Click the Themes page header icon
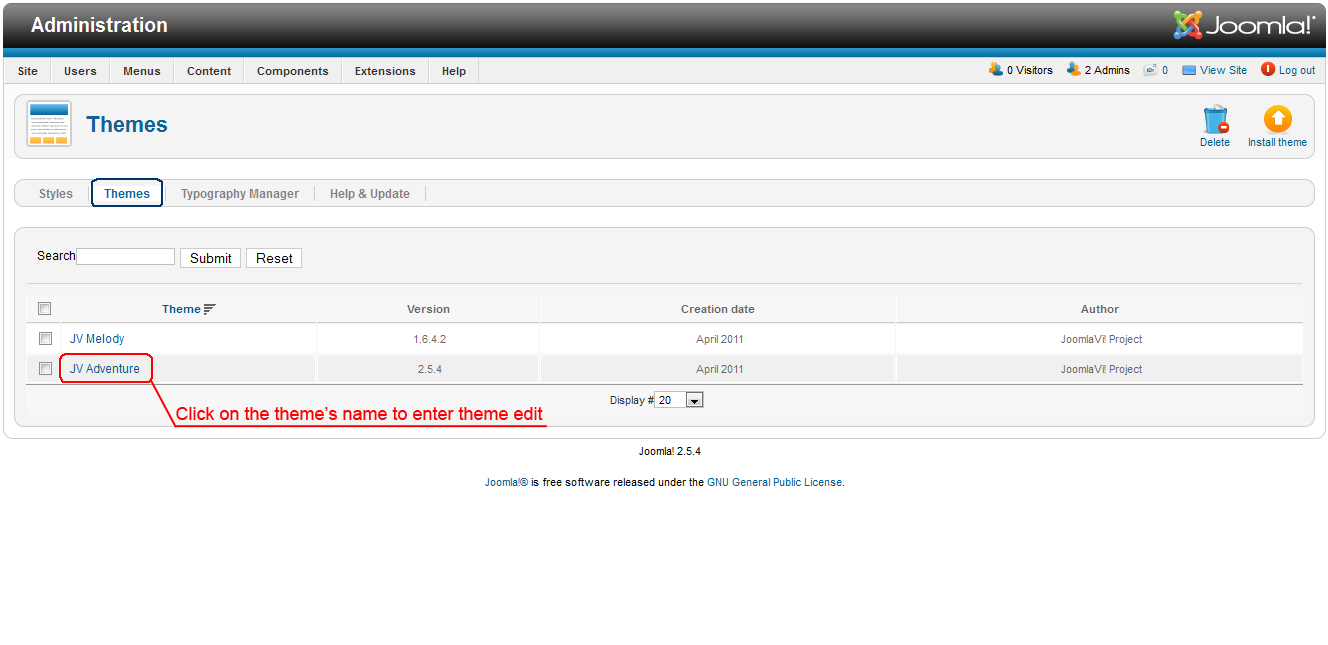 (x=49, y=124)
